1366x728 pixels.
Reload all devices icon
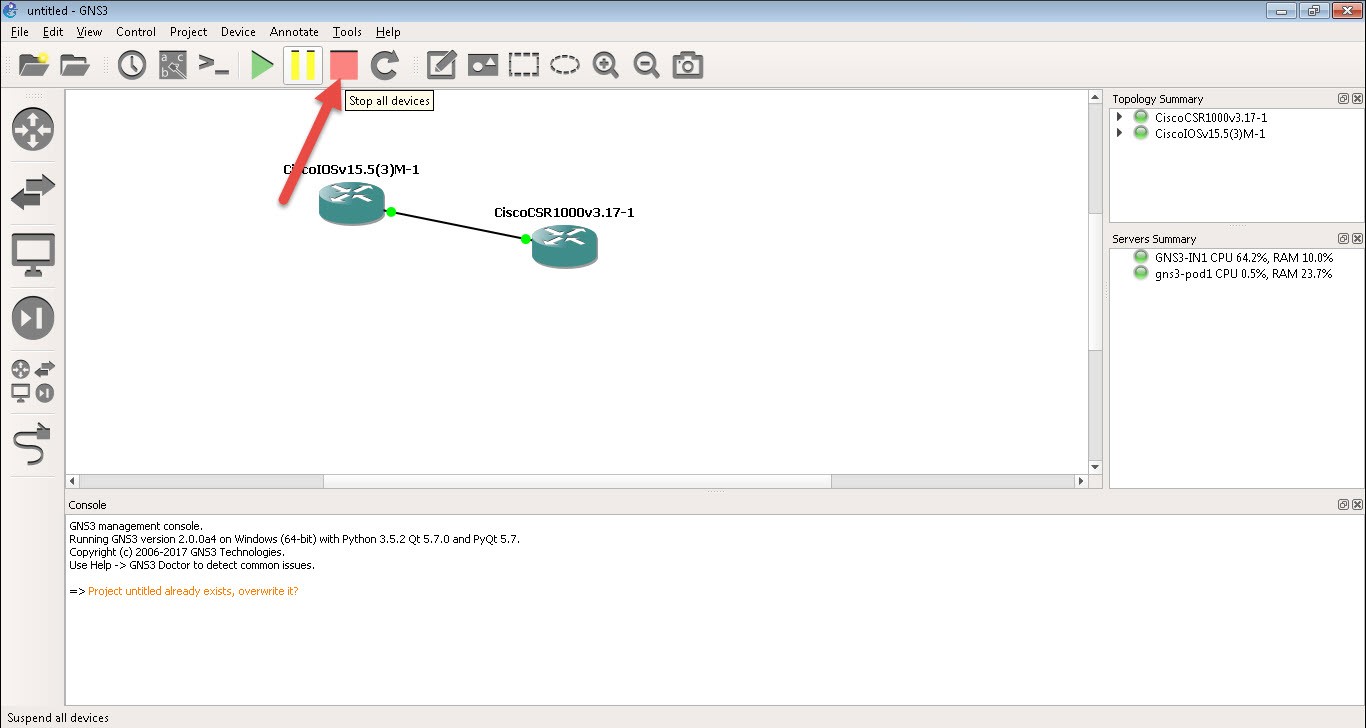tap(385, 66)
